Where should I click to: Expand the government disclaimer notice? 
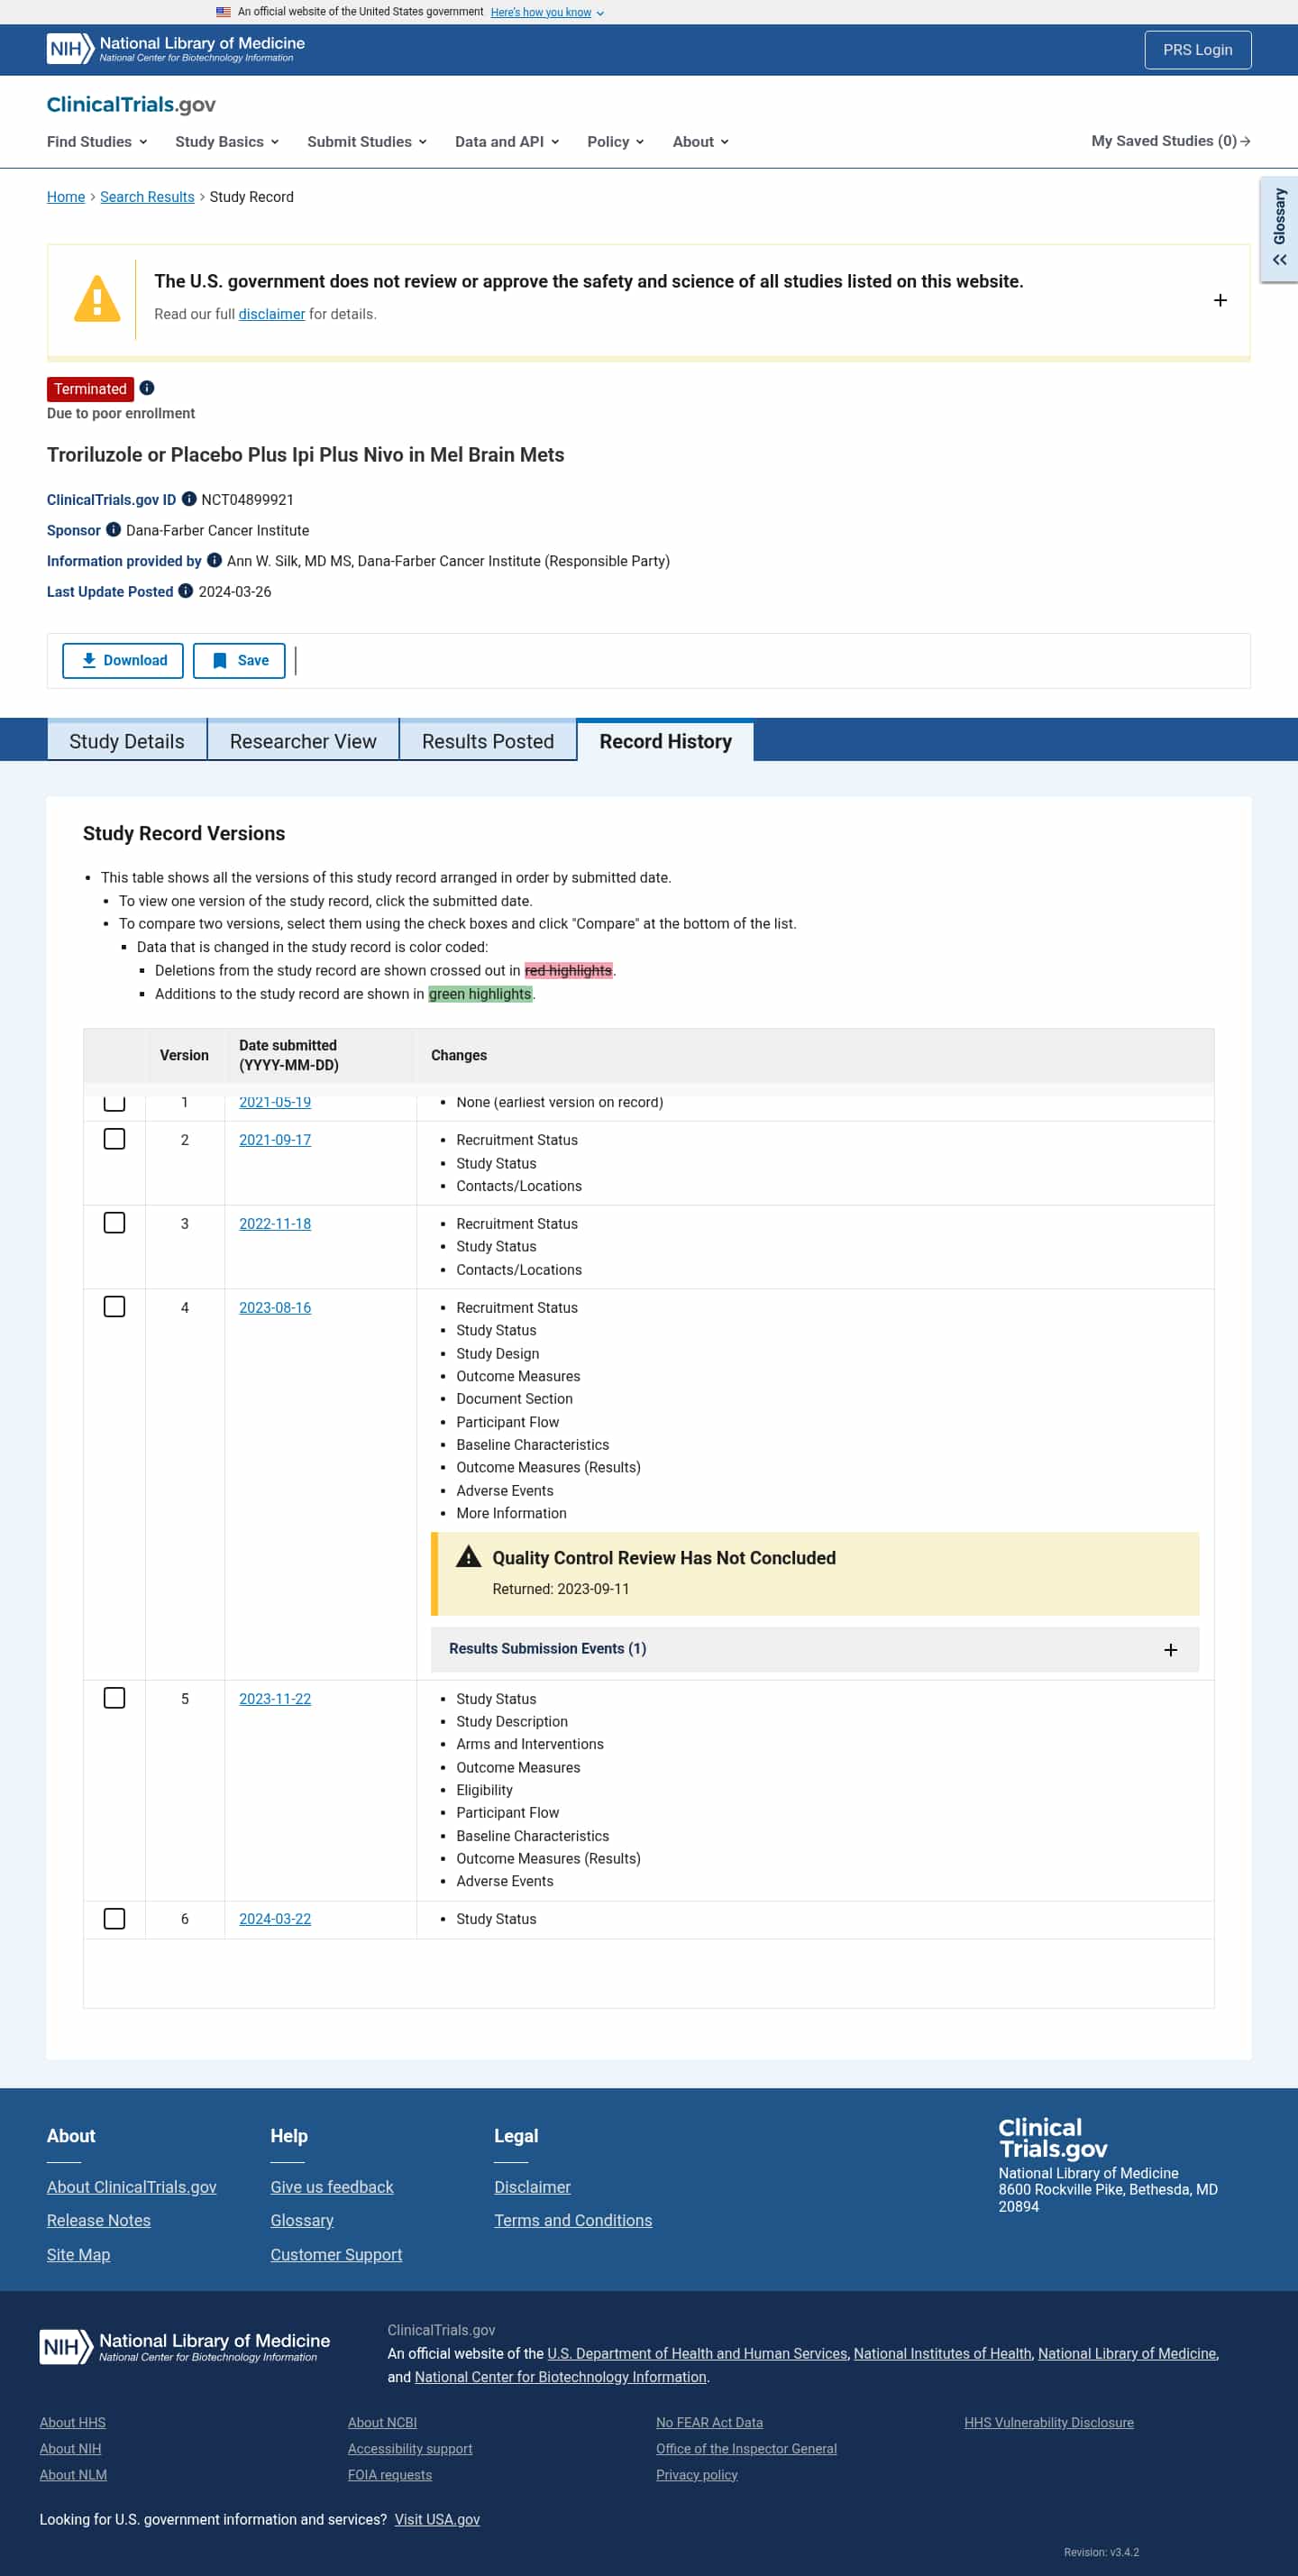(1219, 300)
